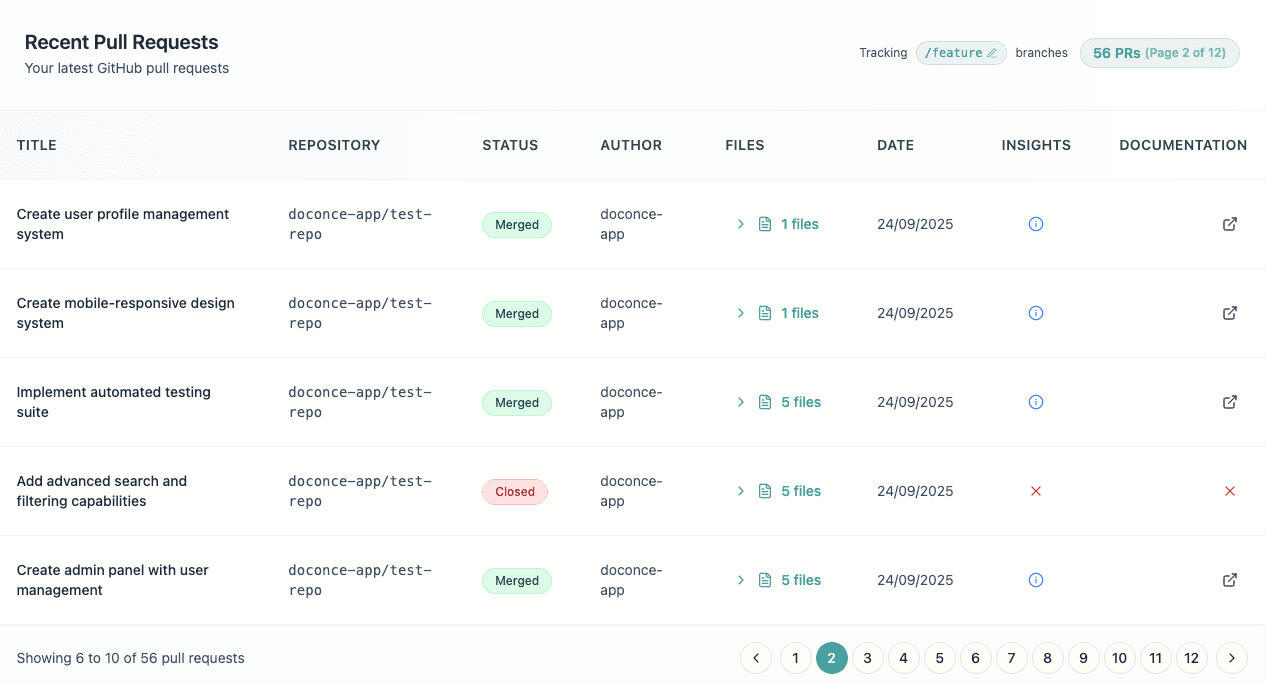Viewport: 1266px width, 685px height.
Task: Click red X insight for advanced search PR
Action: (x=1035, y=491)
